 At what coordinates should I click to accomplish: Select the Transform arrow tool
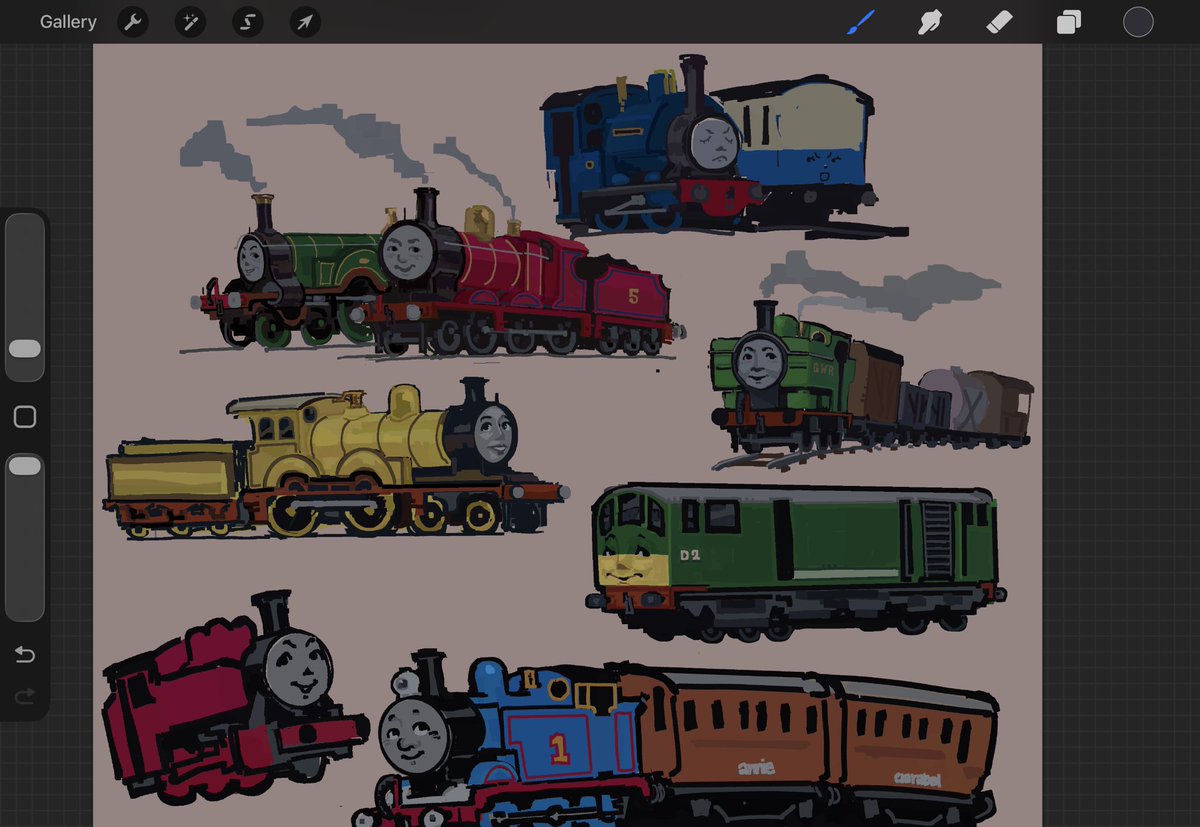click(305, 22)
